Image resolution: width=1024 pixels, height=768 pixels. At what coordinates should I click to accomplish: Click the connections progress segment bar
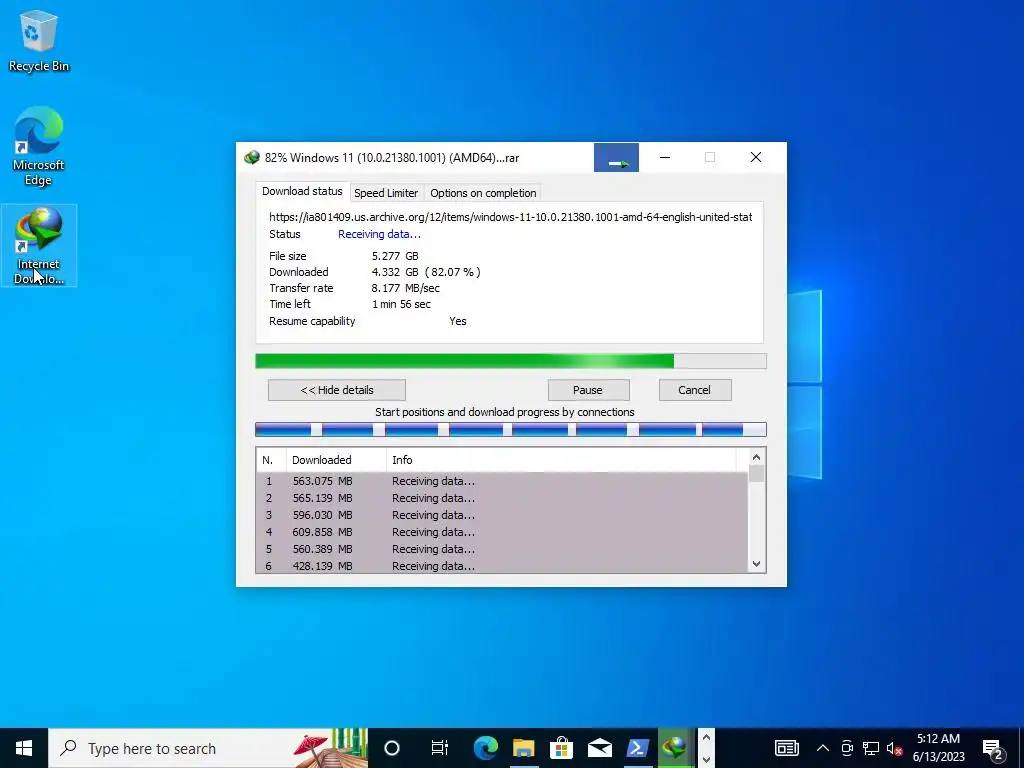511,429
